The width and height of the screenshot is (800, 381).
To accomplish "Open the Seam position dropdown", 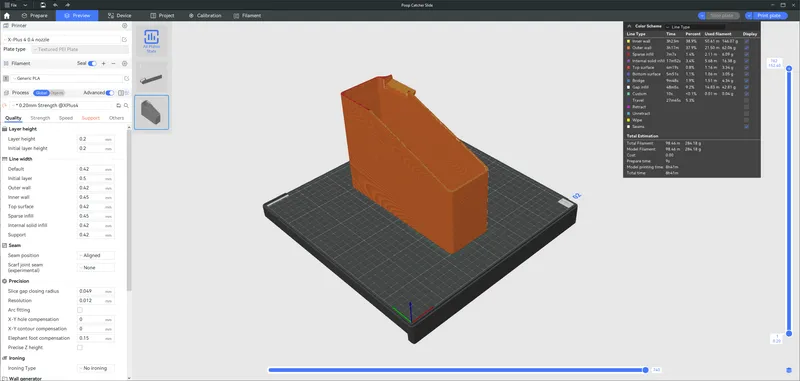I will (96, 256).
